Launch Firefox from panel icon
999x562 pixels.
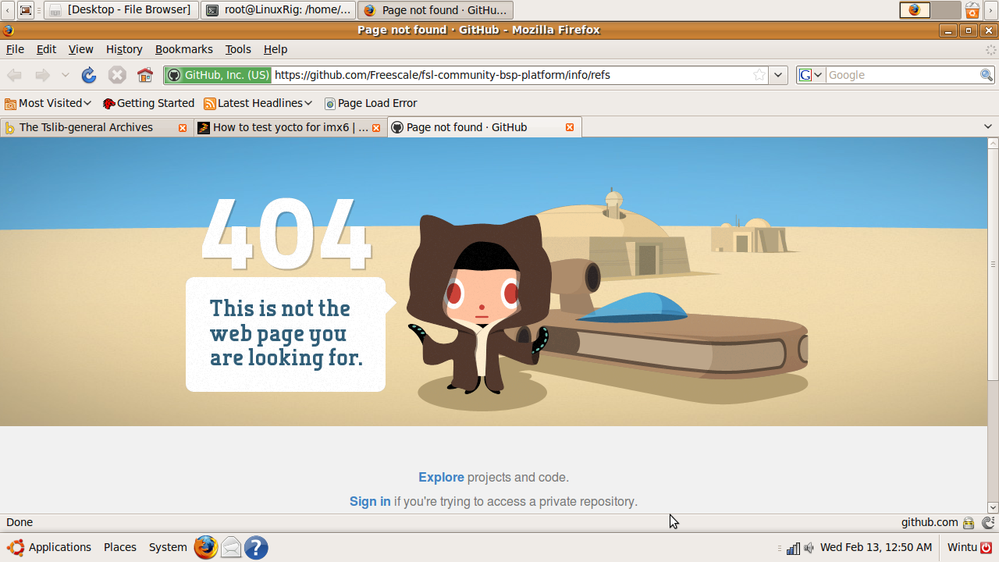[205, 547]
